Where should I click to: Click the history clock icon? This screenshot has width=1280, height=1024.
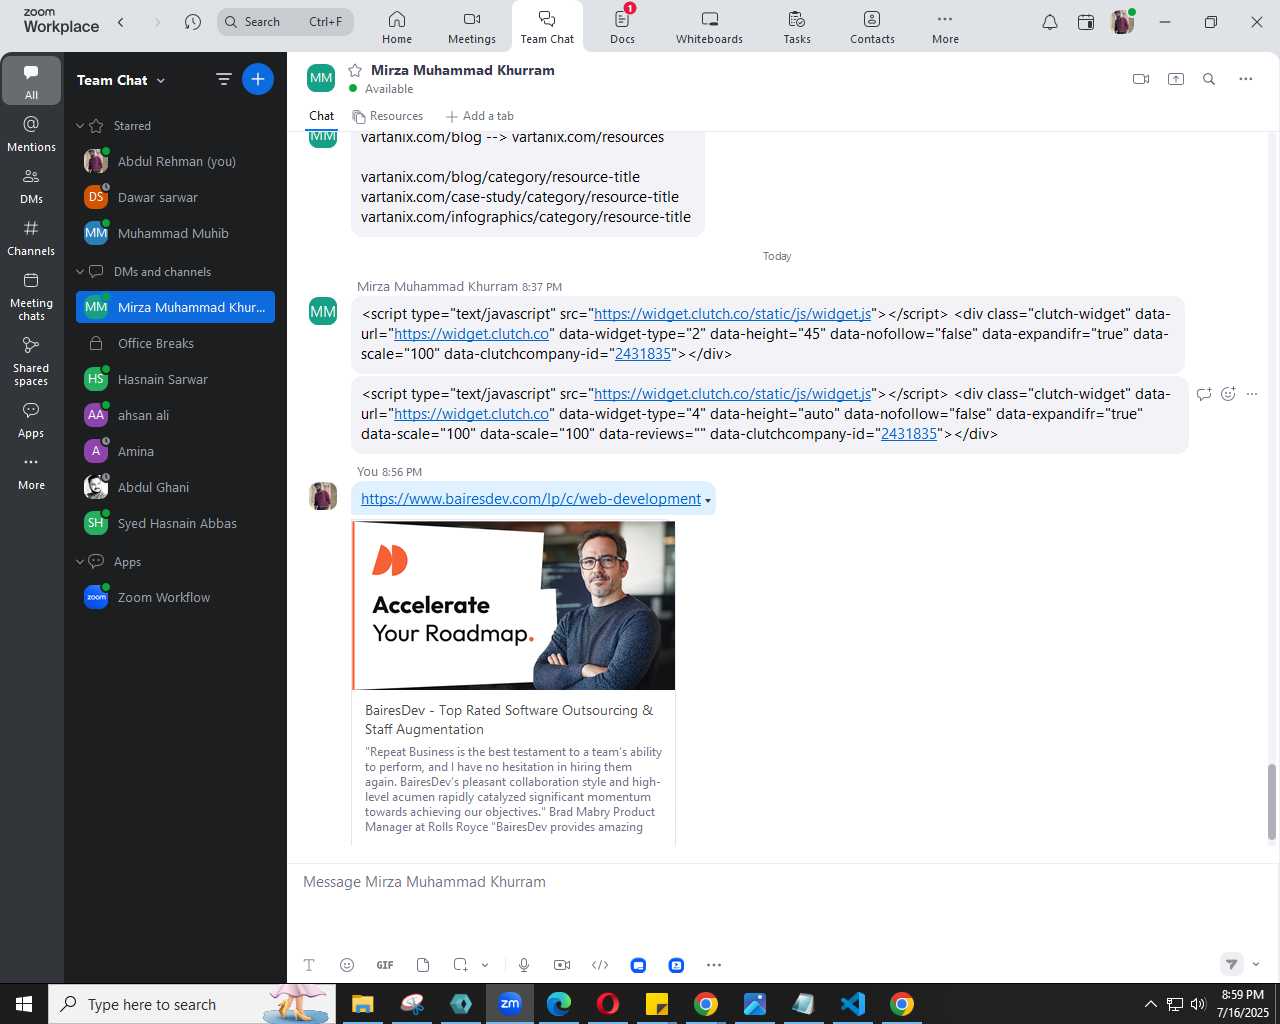[x=193, y=22]
